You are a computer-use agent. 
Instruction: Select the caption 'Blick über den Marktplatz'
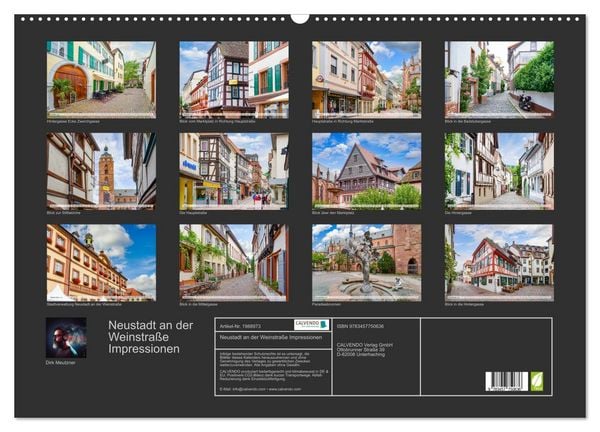click(x=333, y=213)
